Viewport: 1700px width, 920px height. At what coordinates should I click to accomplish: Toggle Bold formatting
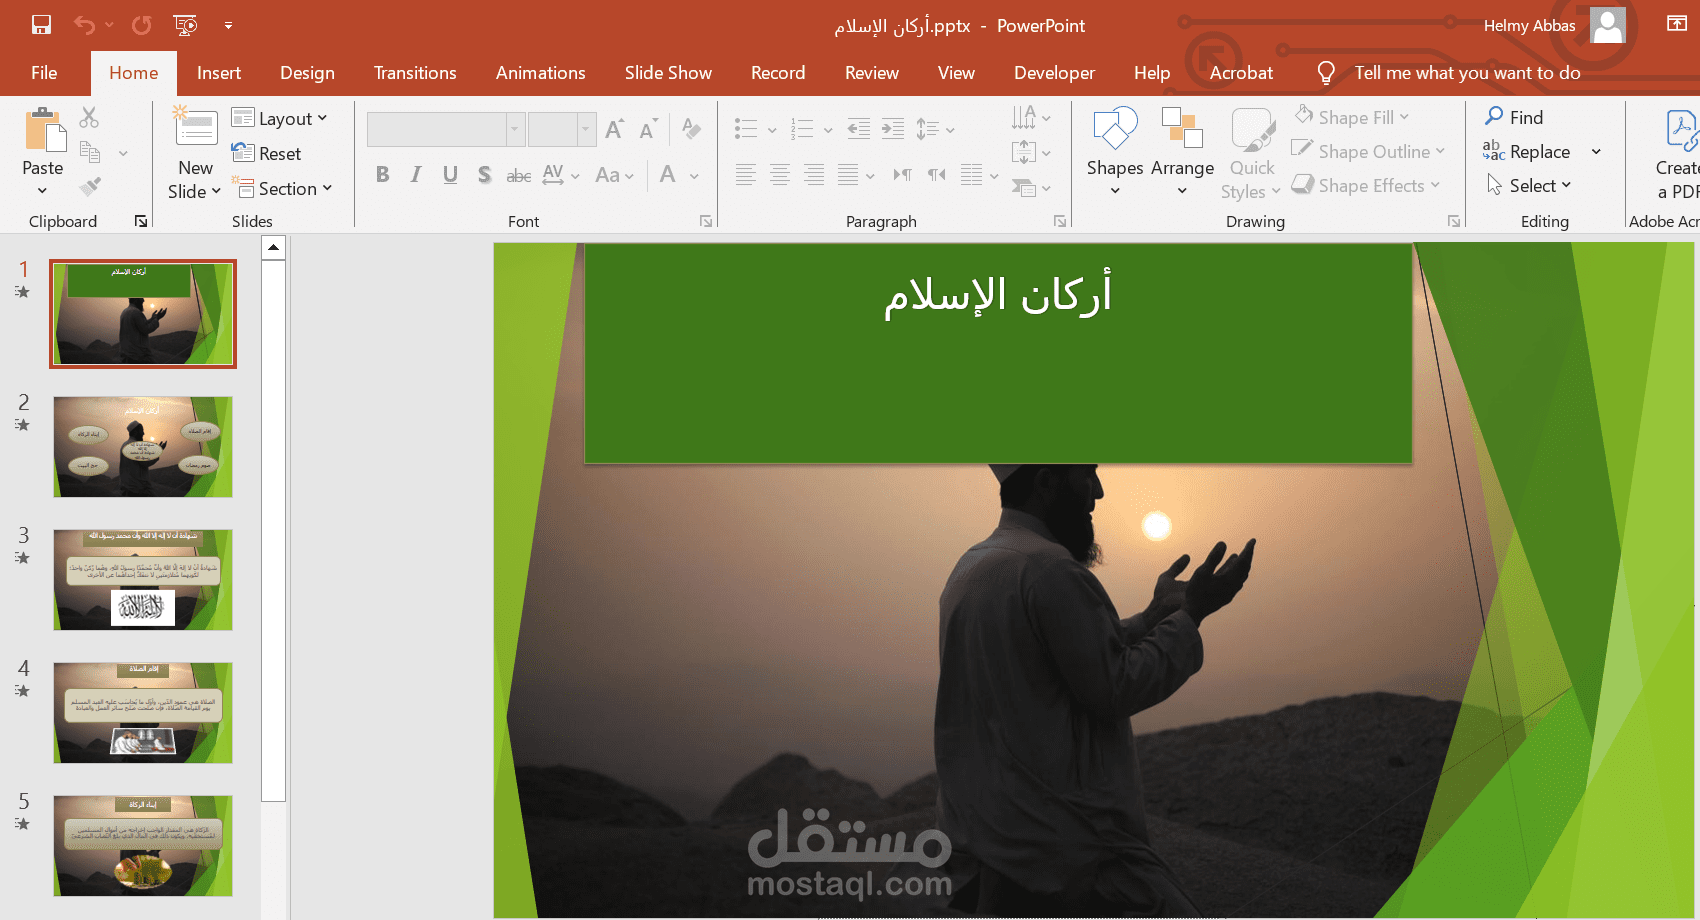coord(382,175)
